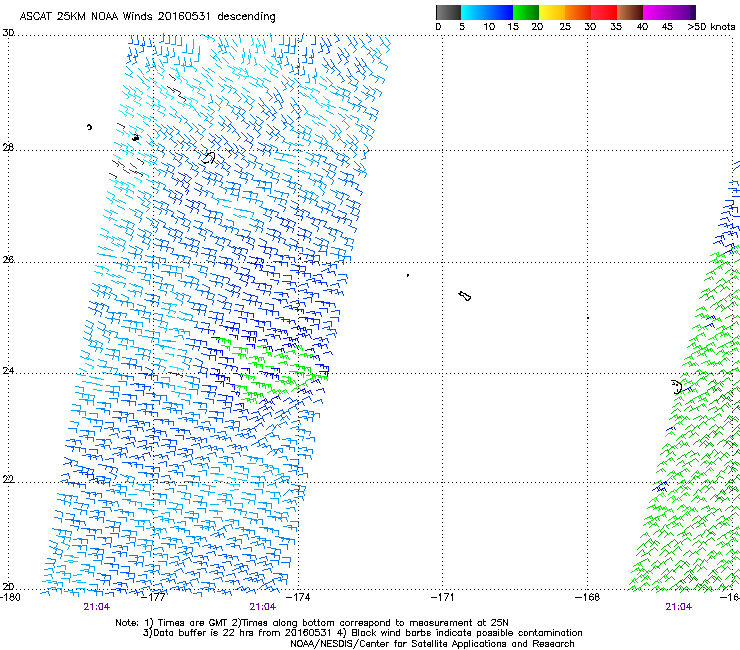Click the '25' label under the color scale

565,27
